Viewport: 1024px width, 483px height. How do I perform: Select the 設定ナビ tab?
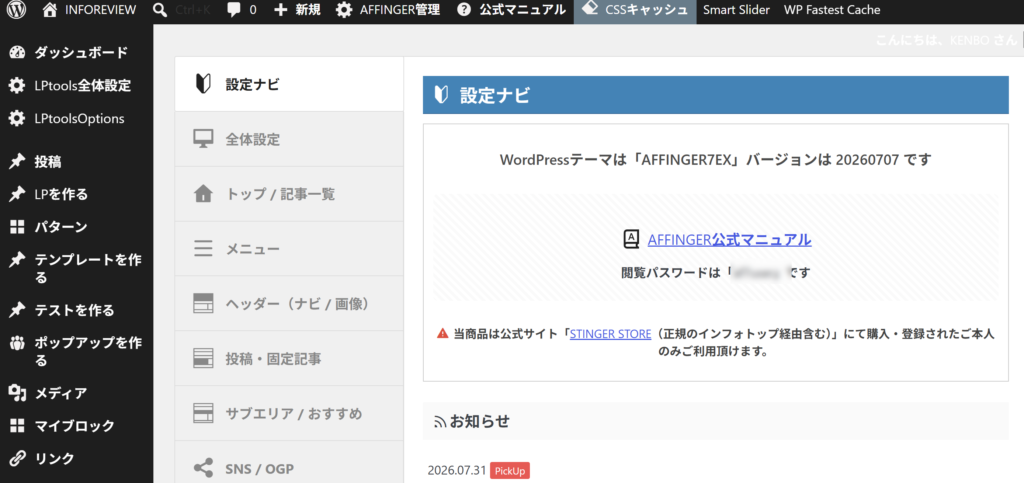coord(289,84)
